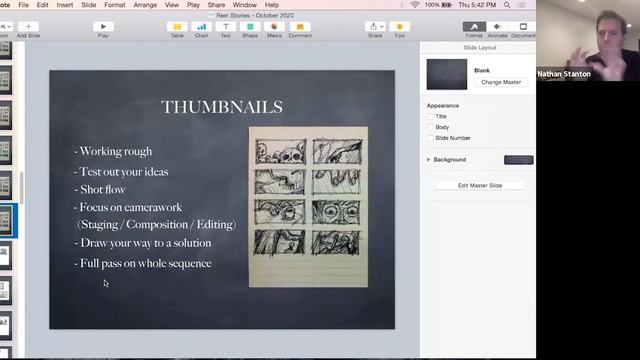Open Notification Center menu bar icon
Screen dimensions: 640x360
click(522, 5)
